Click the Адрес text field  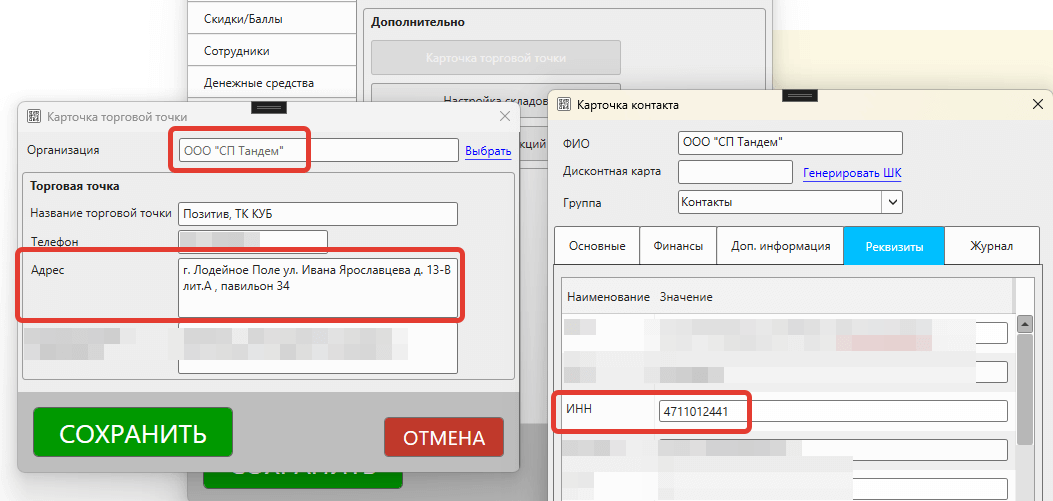[x=317, y=285]
